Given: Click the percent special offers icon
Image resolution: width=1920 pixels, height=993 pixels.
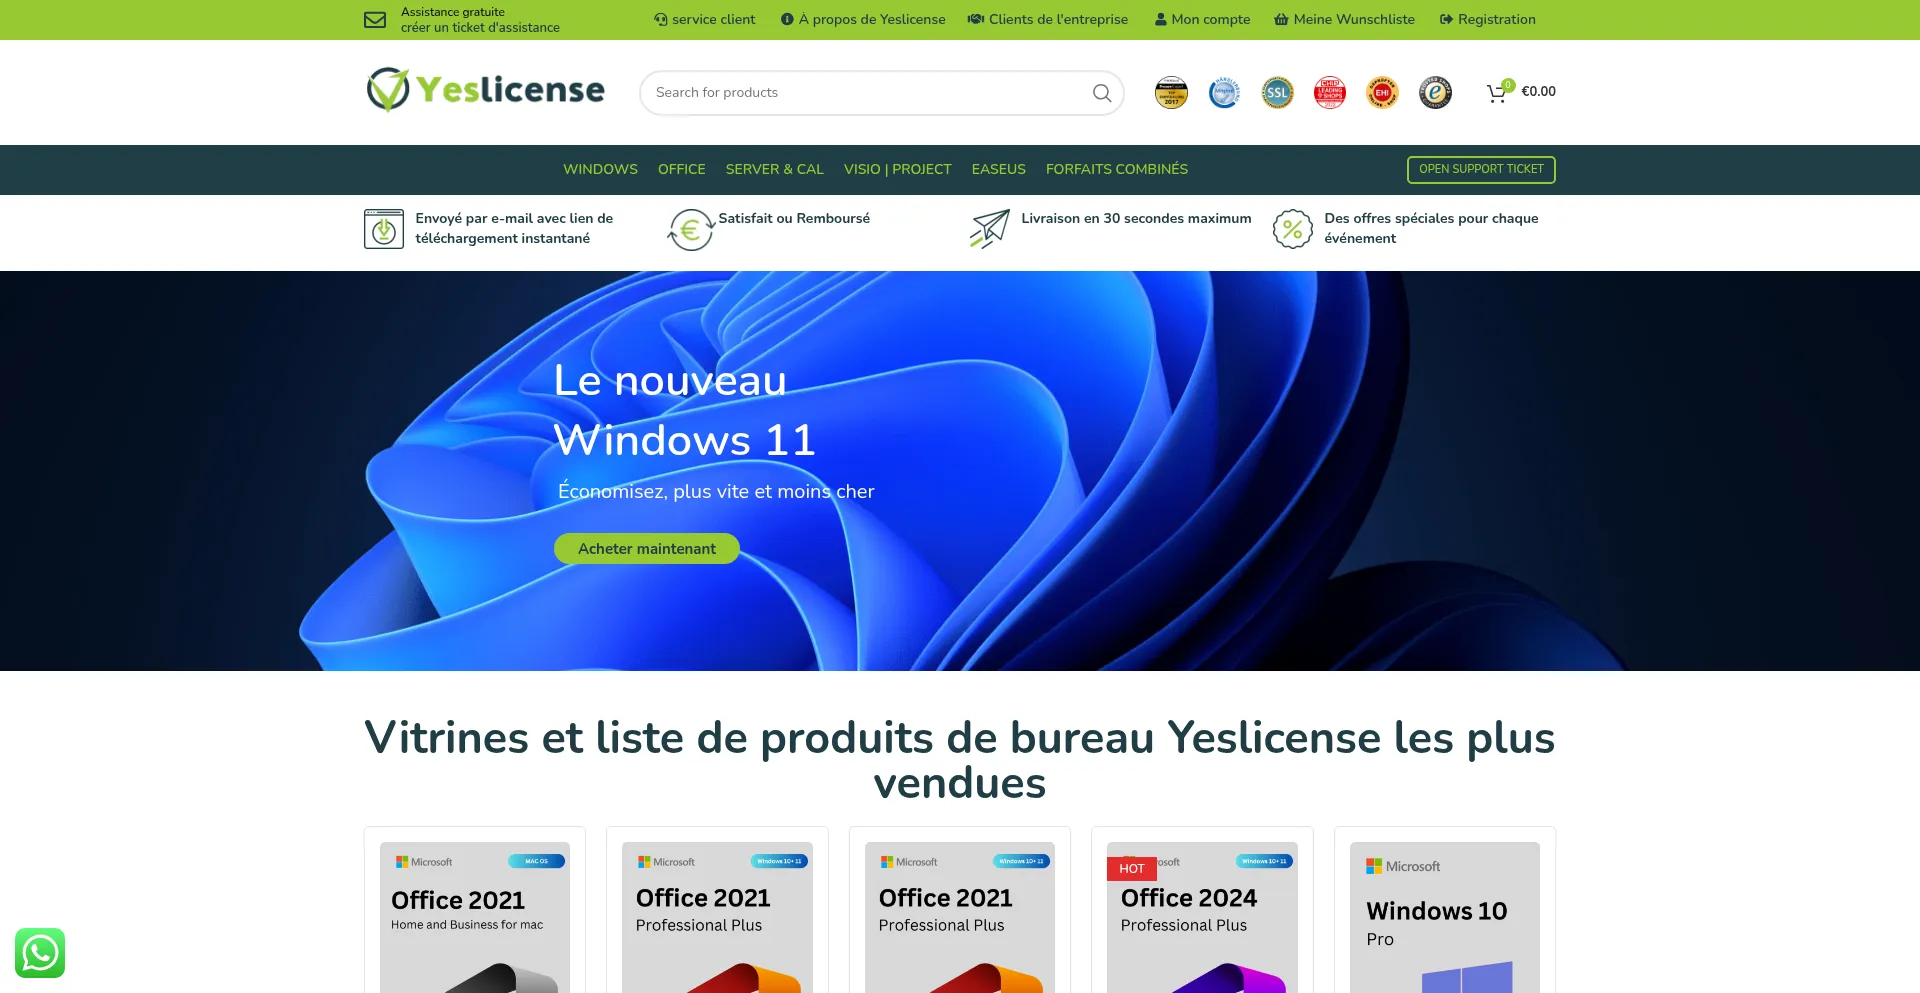Looking at the screenshot, I should coord(1292,229).
